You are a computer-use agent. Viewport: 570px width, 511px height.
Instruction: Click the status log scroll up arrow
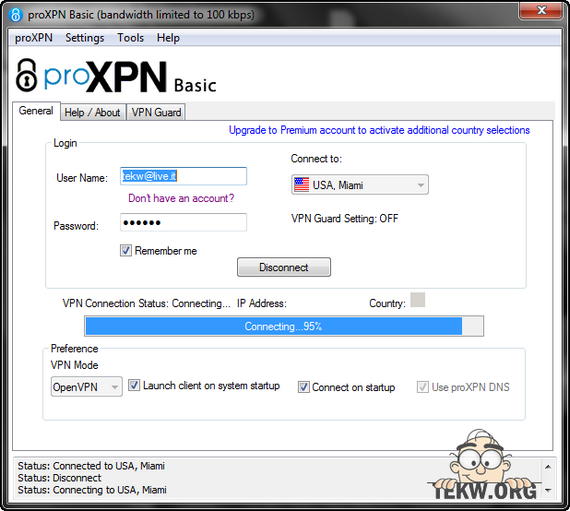point(548,467)
